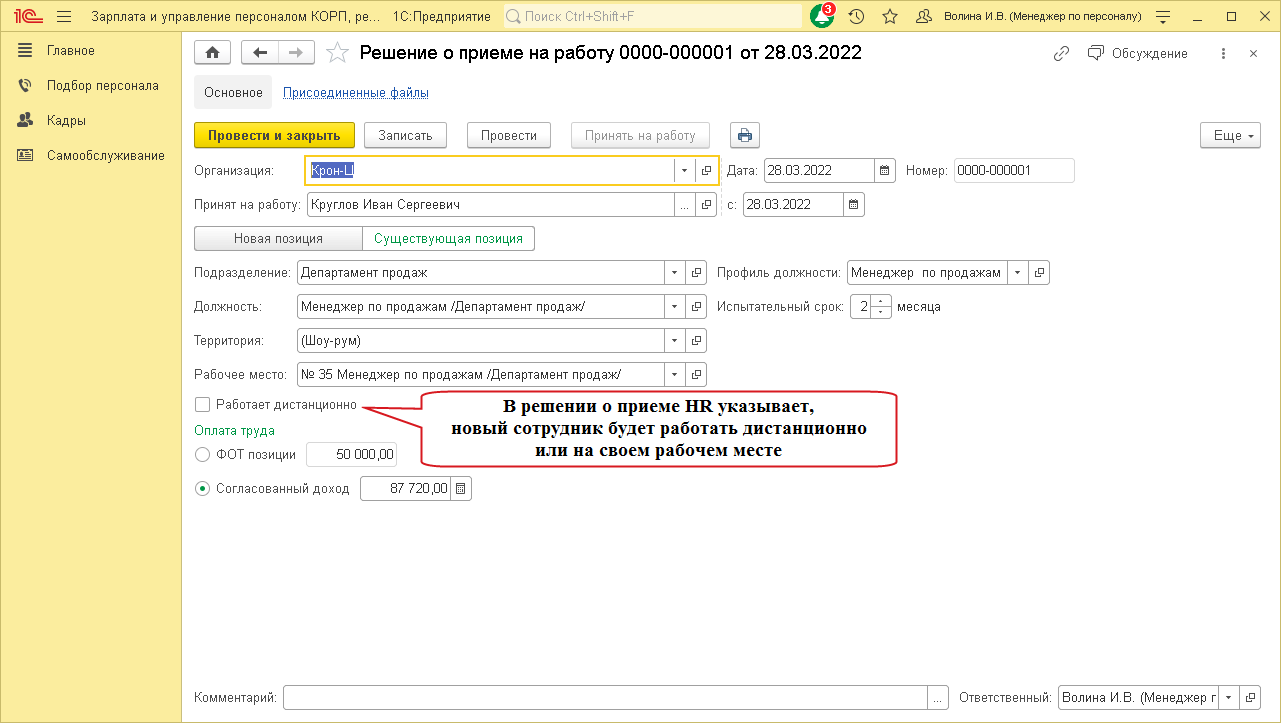The height and width of the screenshot is (723, 1281).
Task: Click the print icon button
Action: (745, 135)
